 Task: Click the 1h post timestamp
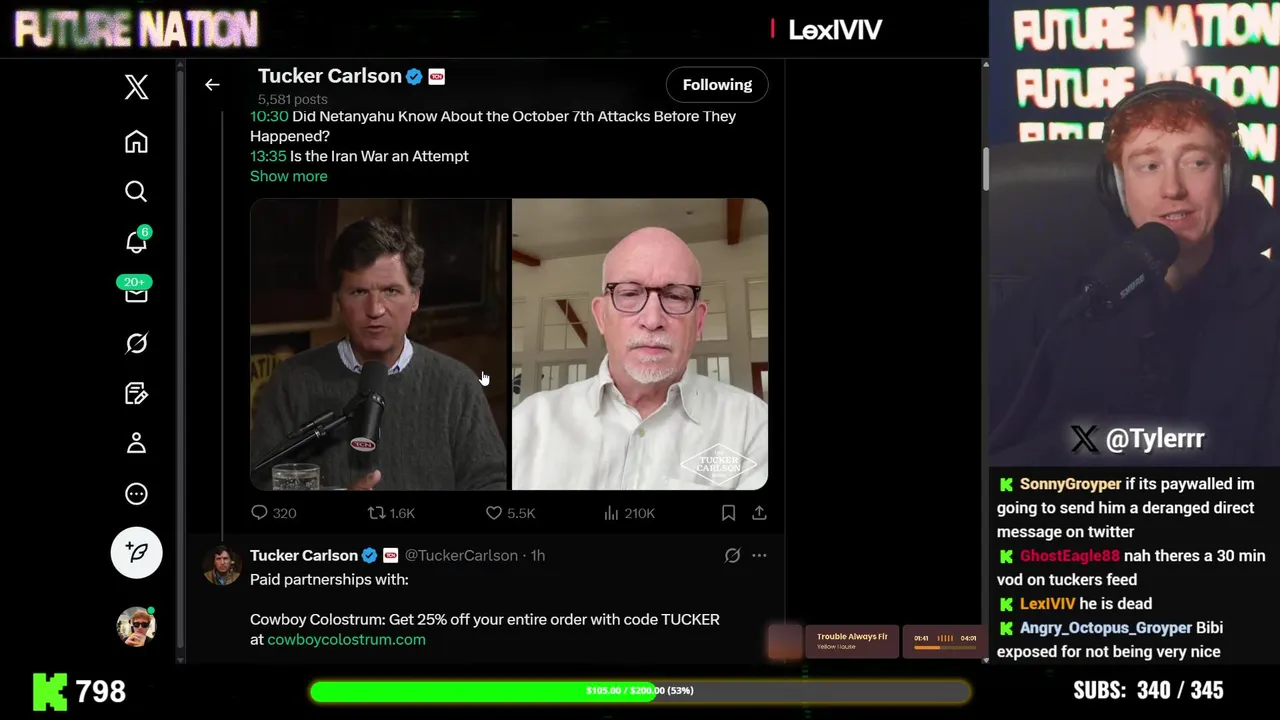point(538,555)
